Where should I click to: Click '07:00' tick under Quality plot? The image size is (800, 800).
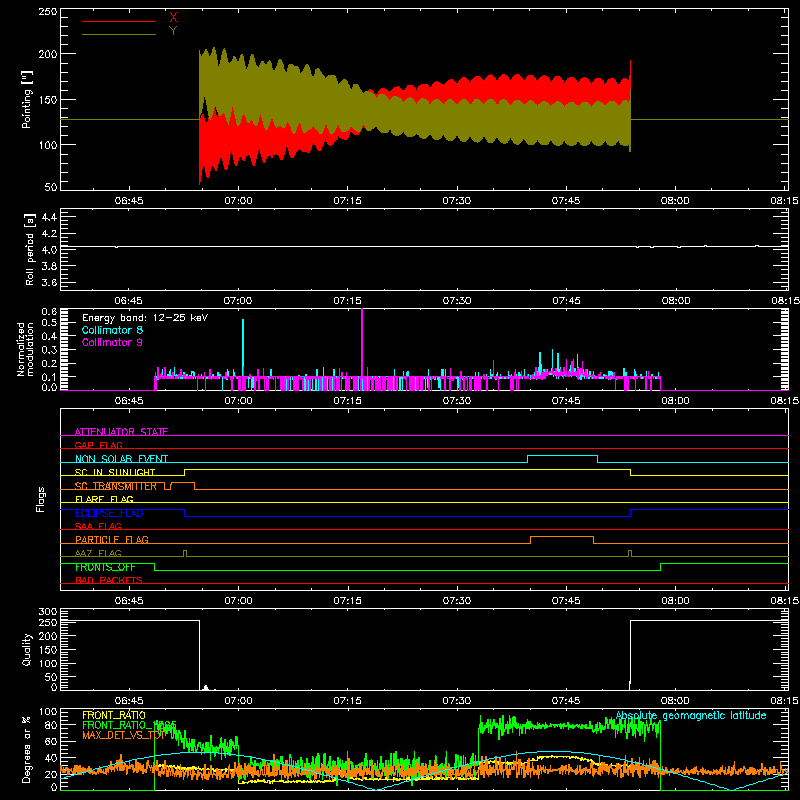(238, 701)
